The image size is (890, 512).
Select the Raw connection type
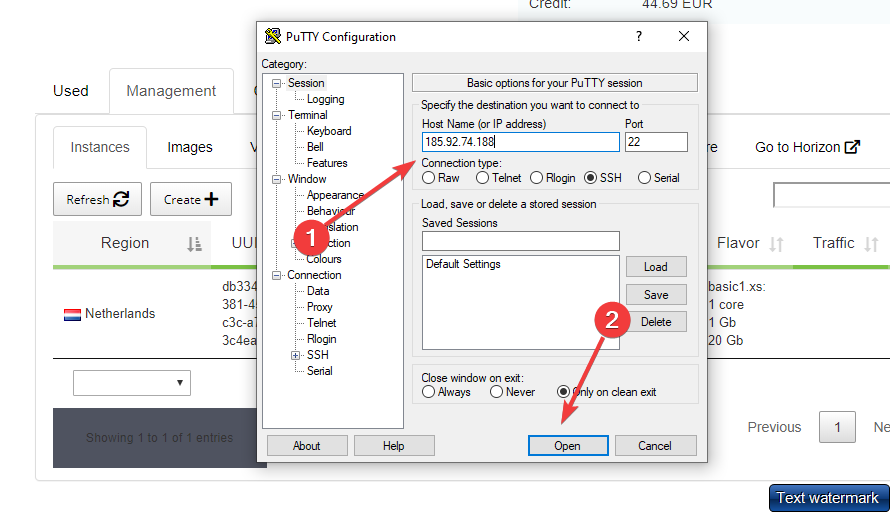point(429,178)
